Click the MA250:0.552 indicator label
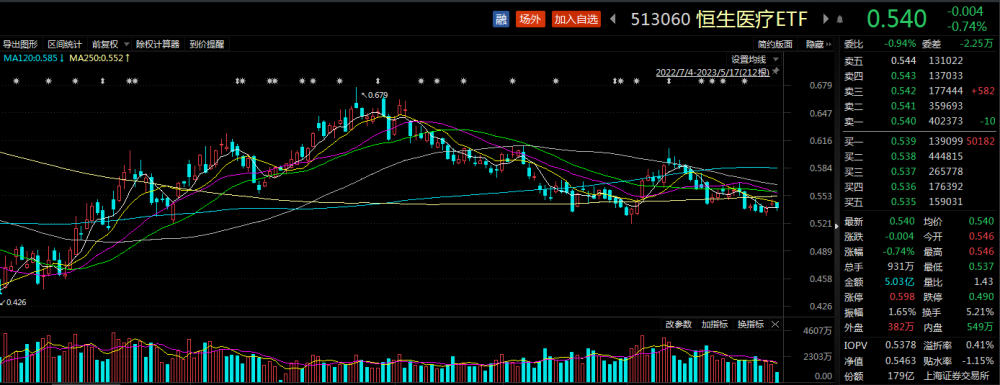The width and height of the screenshot is (1000, 385). [99, 58]
